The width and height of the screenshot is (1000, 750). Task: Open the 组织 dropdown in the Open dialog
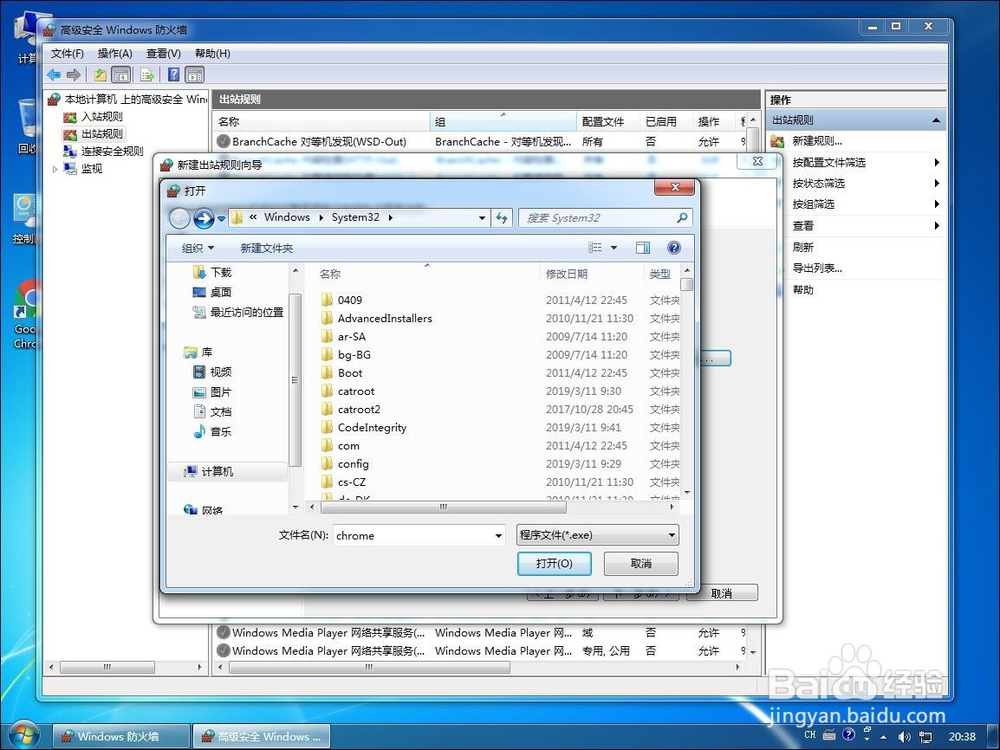[197, 247]
